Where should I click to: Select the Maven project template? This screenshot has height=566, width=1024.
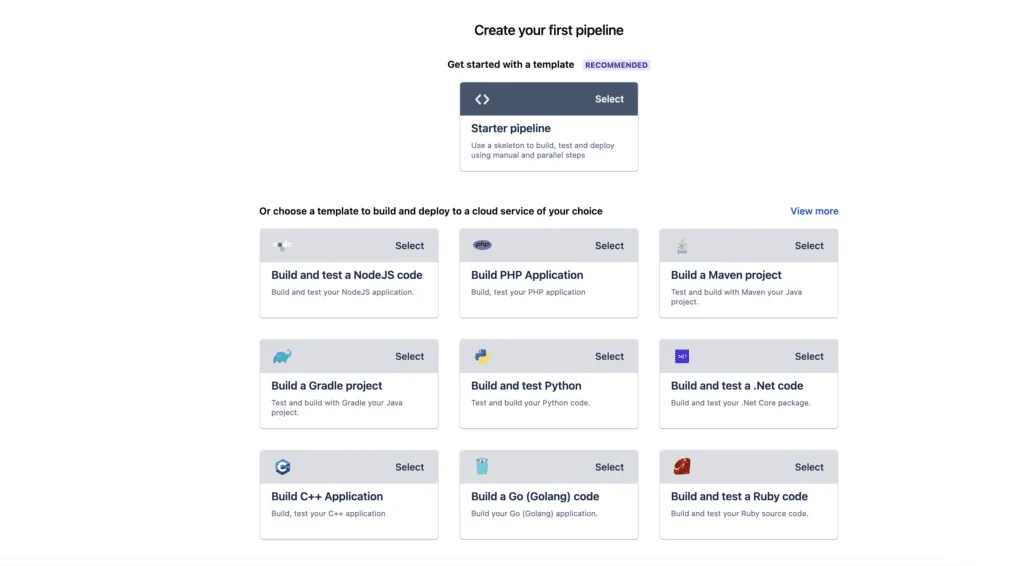(808, 245)
